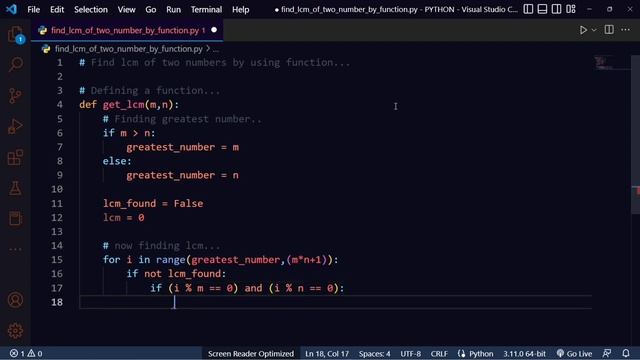Open the Go menu
This screenshot has width=640, height=360.
click(x=151, y=9)
